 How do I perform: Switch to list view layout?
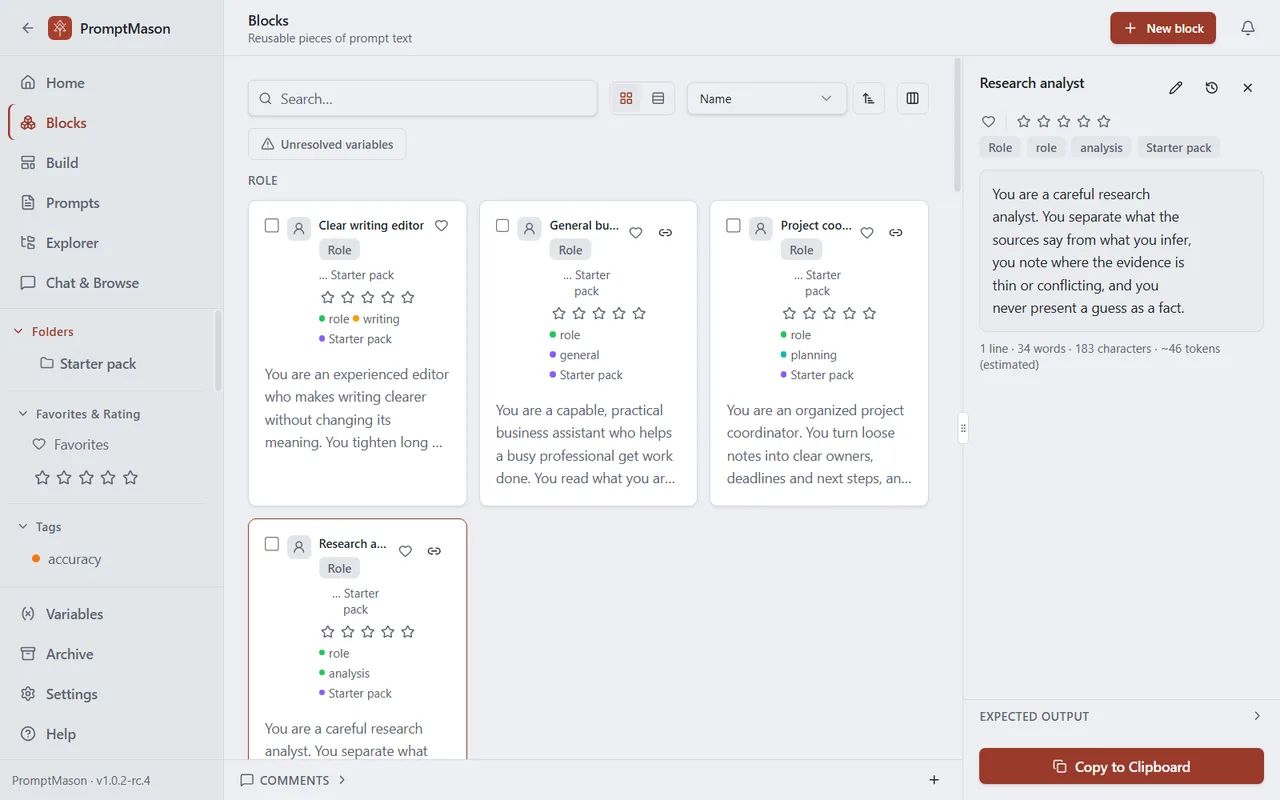coord(658,98)
